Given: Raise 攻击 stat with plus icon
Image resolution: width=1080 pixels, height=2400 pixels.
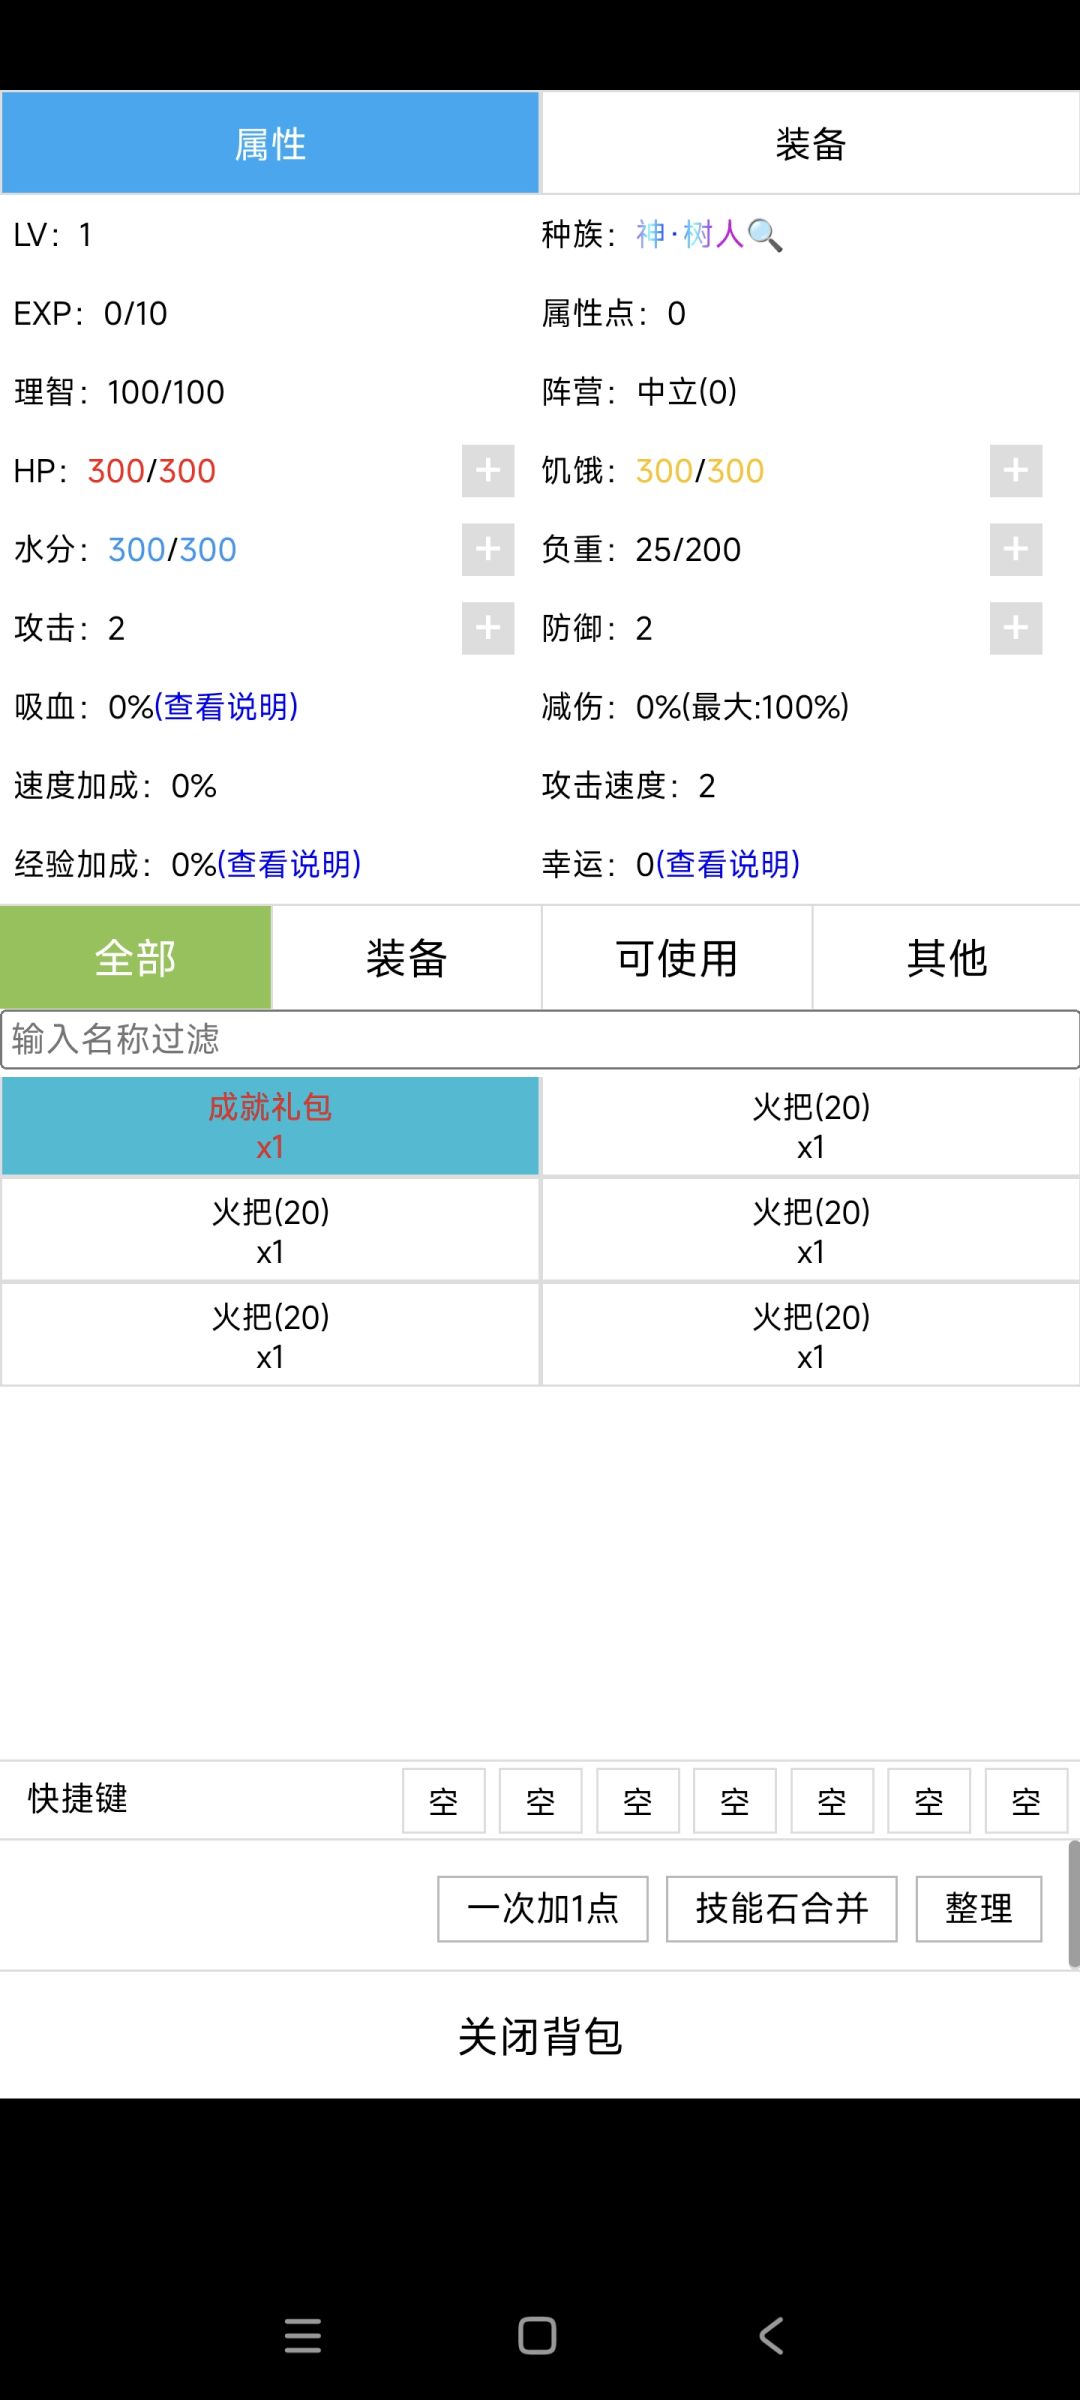Looking at the screenshot, I should (x=488, y=628).
